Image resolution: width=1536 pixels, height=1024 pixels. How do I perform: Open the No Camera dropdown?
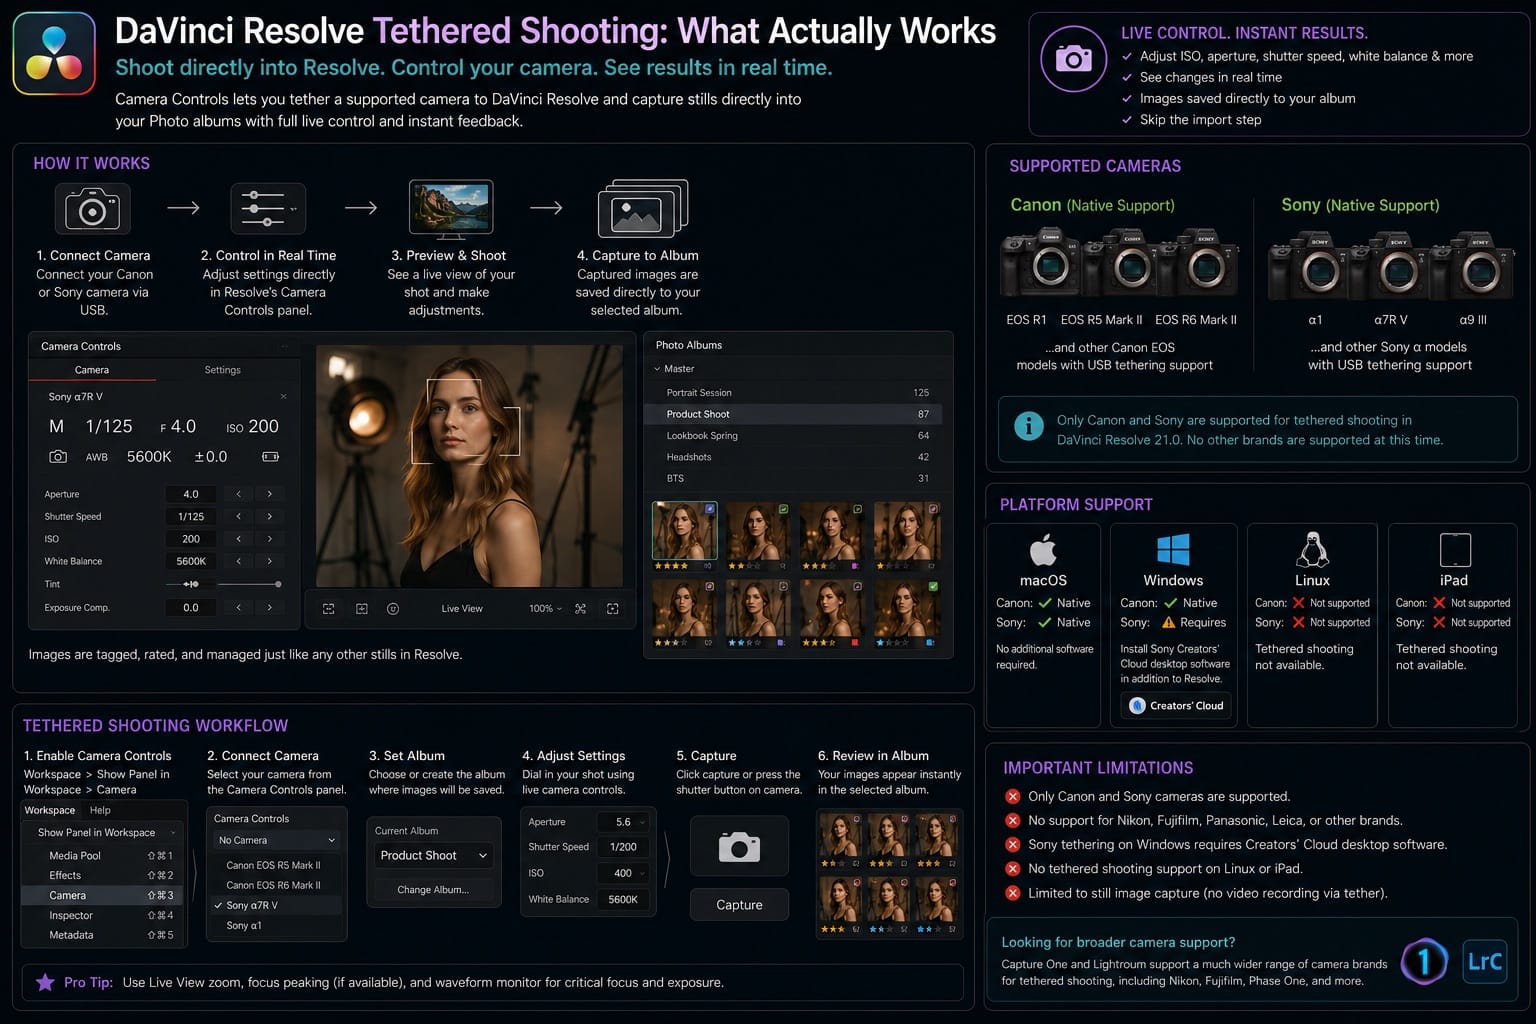(276, 840)
